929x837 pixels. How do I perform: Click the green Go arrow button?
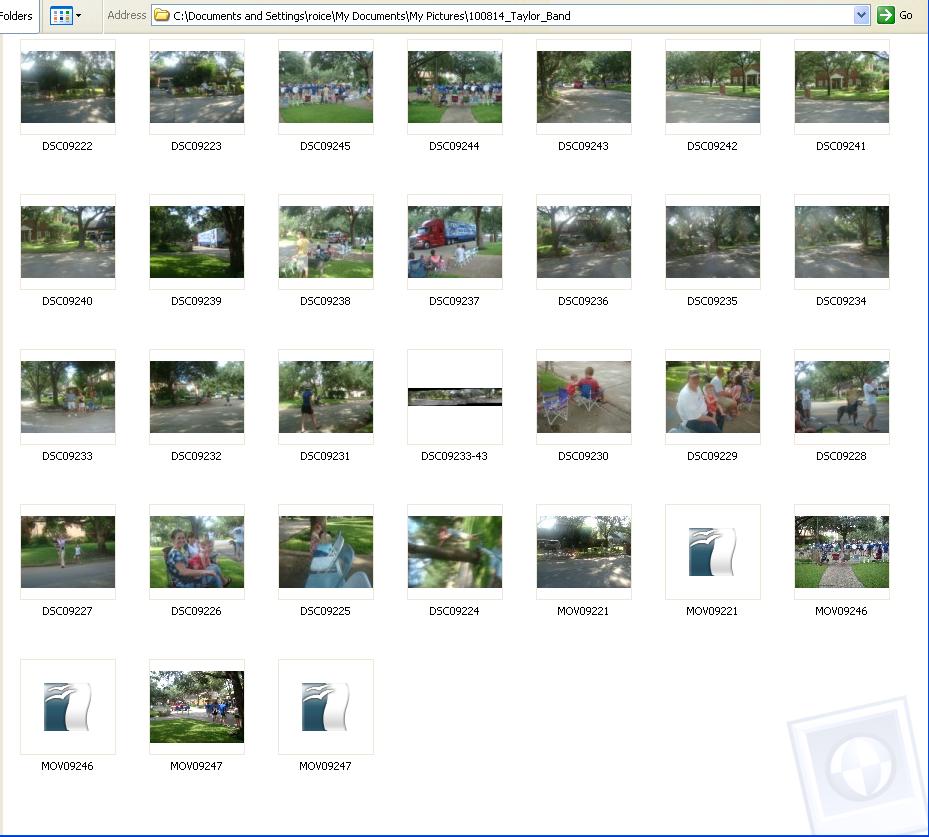[x=886, y=15]
